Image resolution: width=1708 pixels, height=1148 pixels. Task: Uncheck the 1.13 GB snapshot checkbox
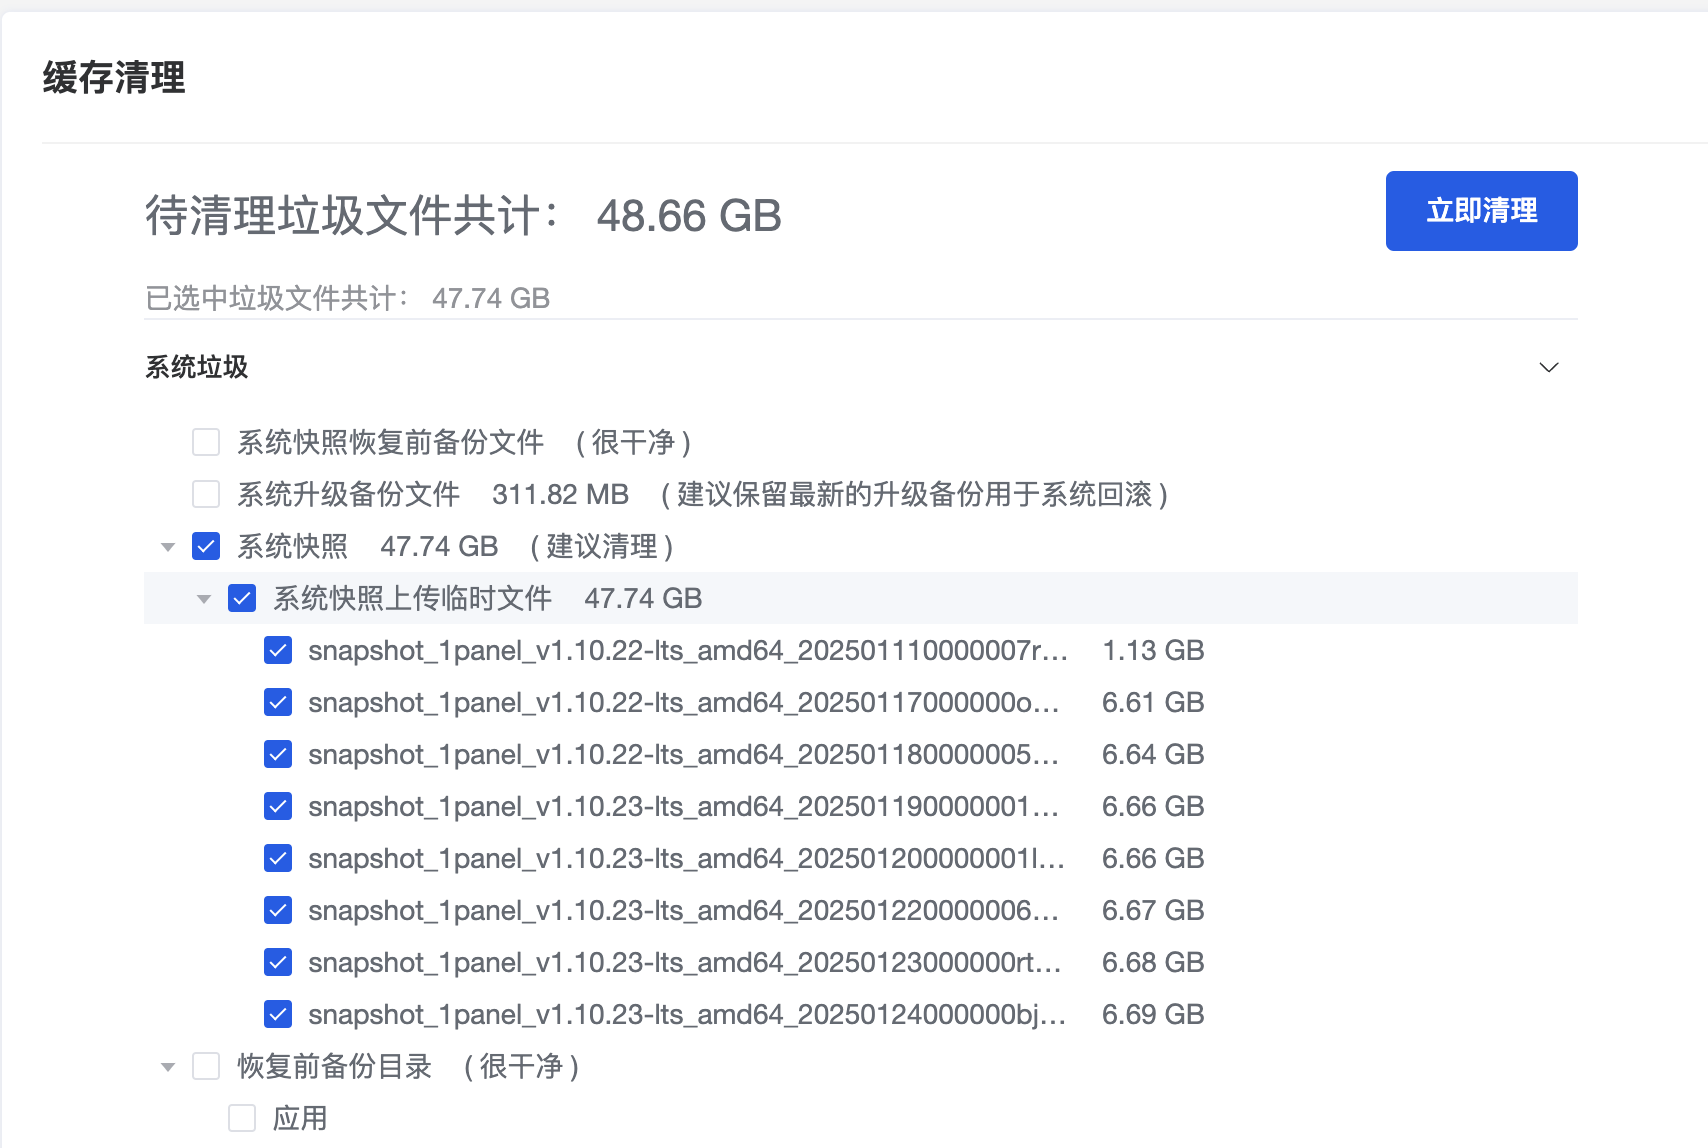click(278, 650)
